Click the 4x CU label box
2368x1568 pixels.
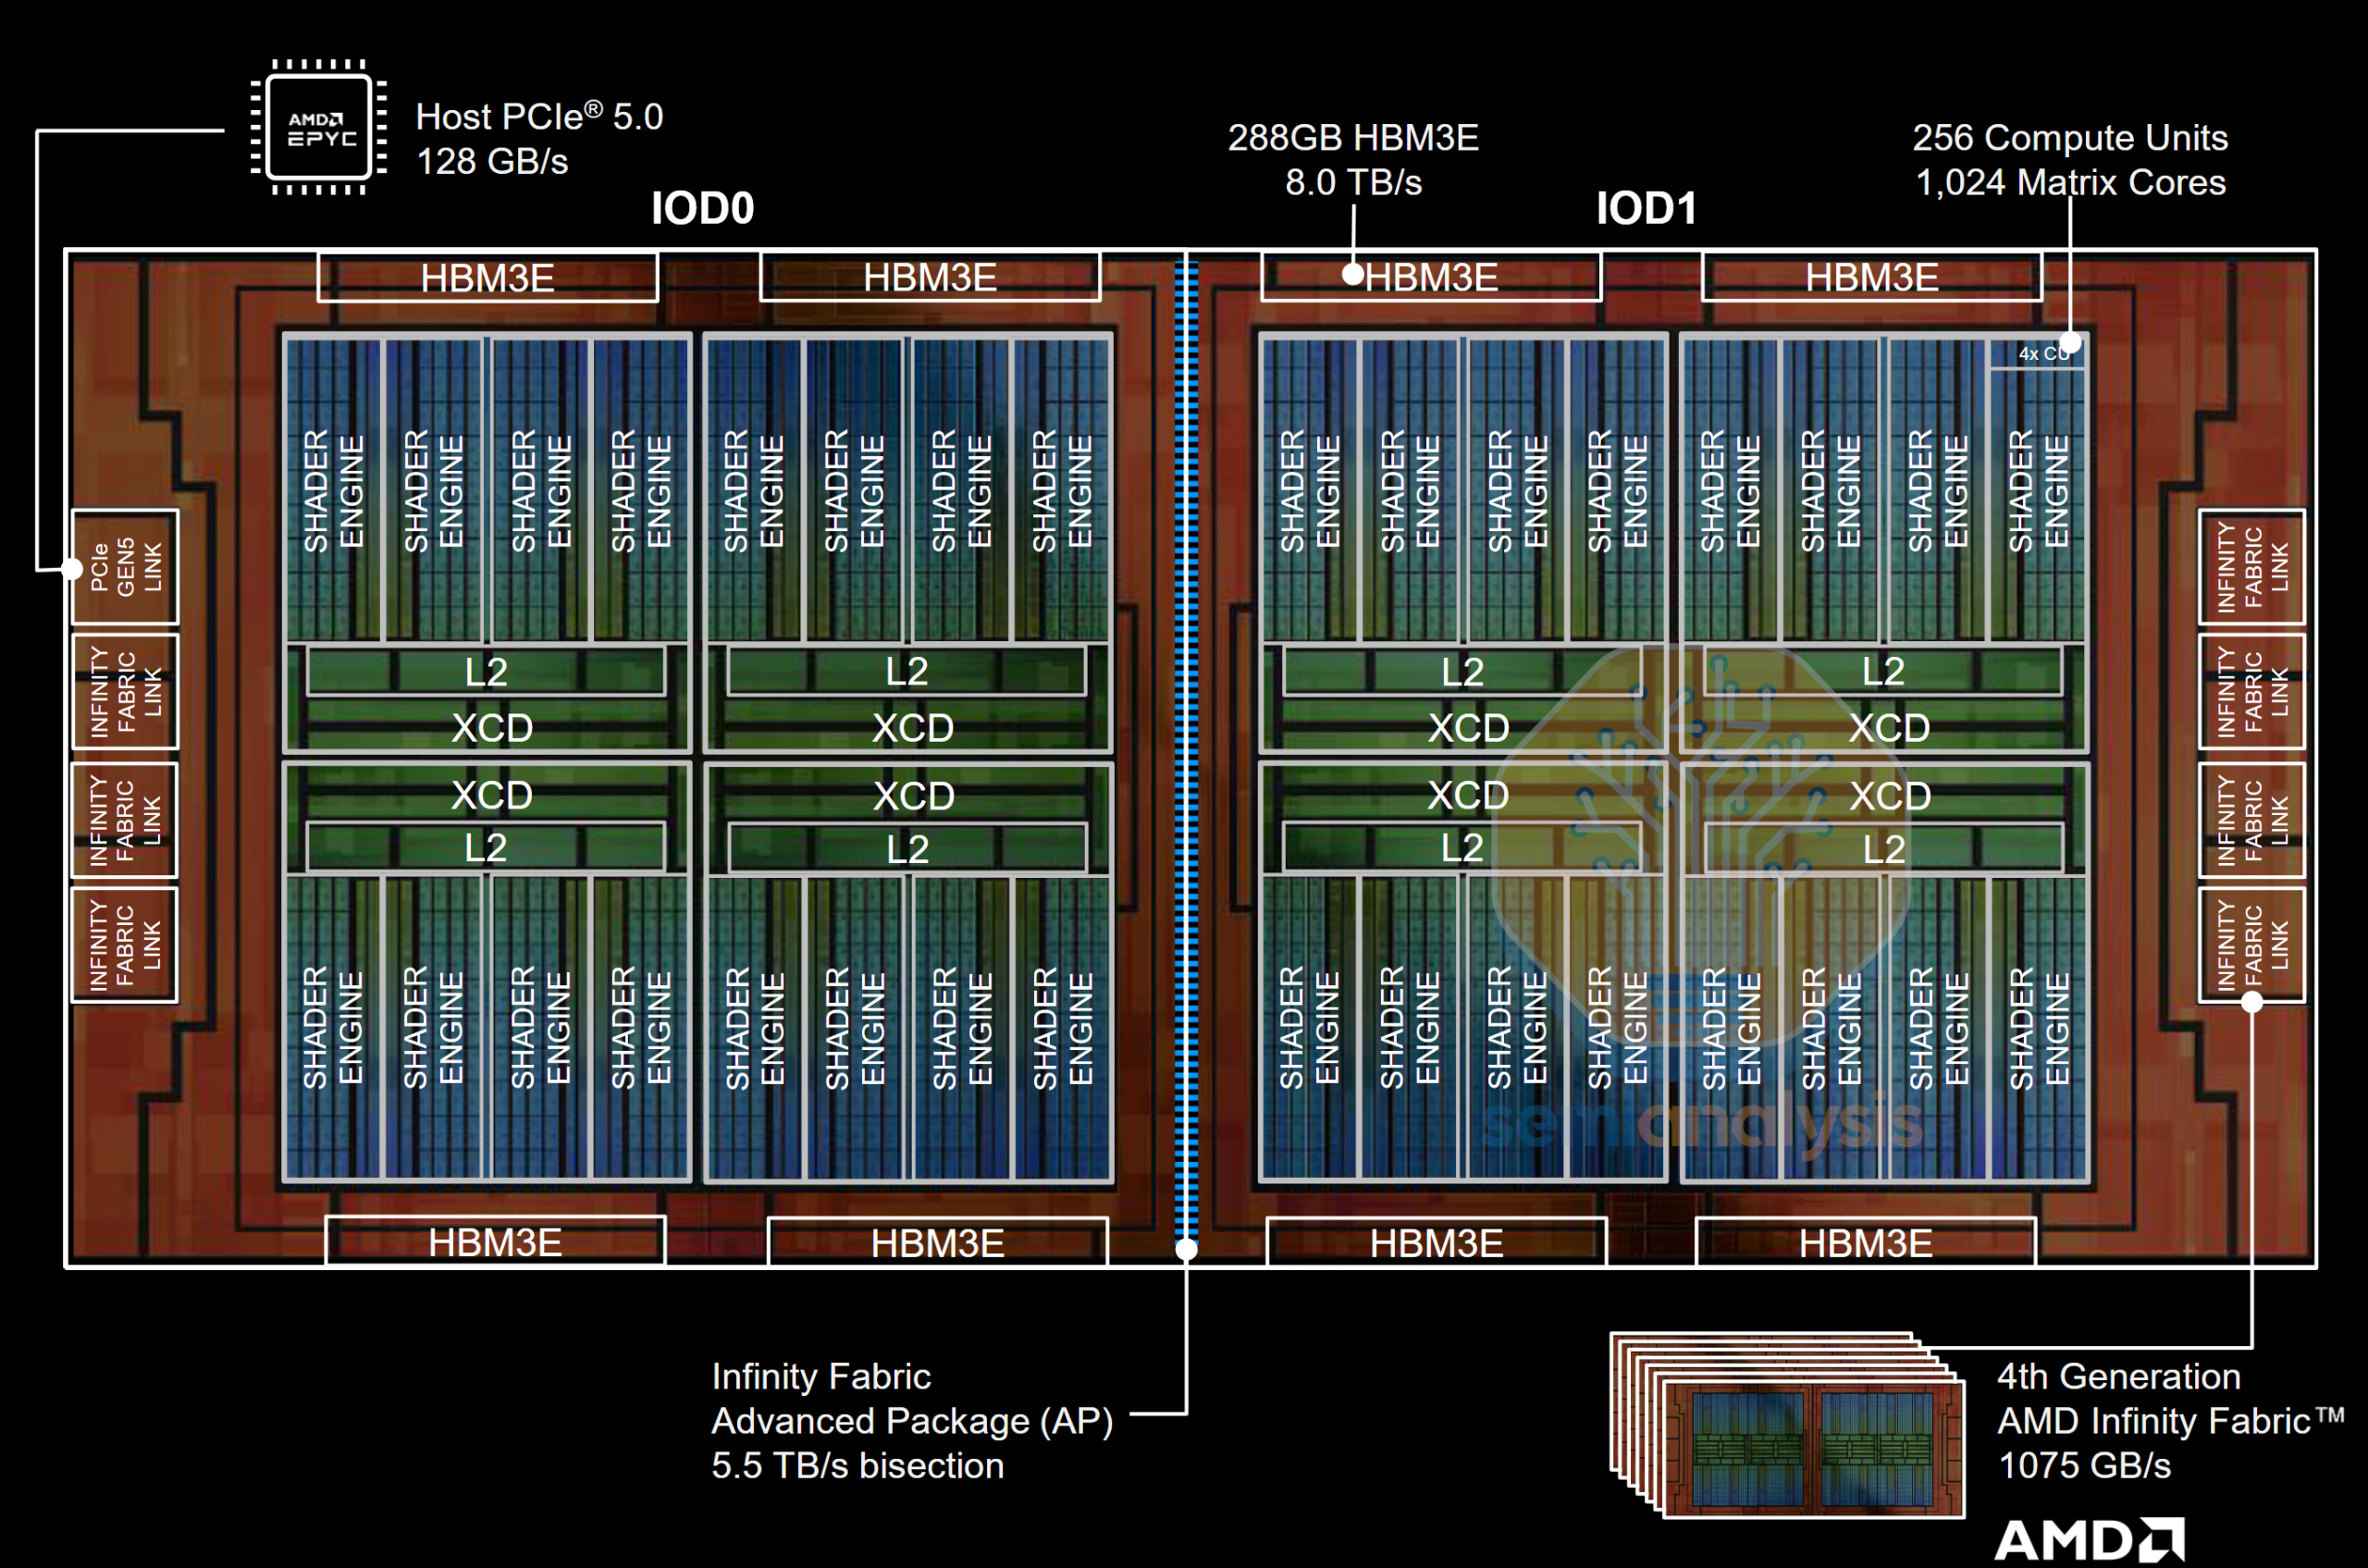tap(2034, 354)
